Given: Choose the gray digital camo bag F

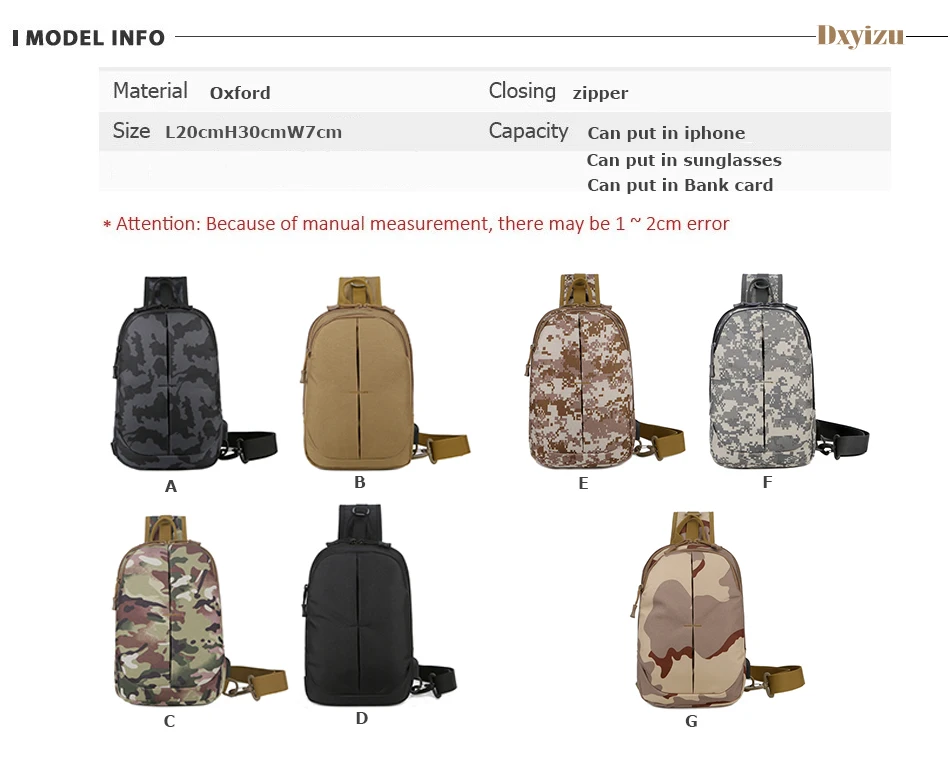Looking at the screenshot, I should [x=789, y=371].
